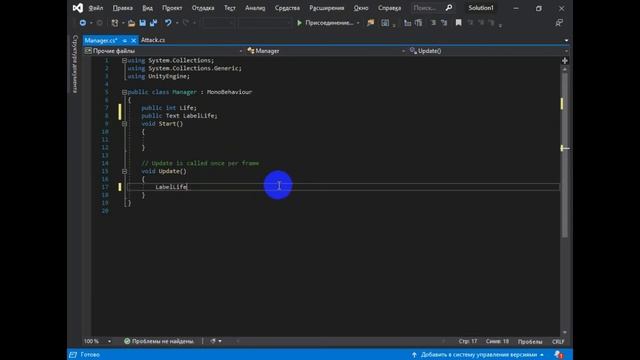Click the vertical scrollbar thumb
Viewport: 640px width, 360px height.
pos(565,155)
